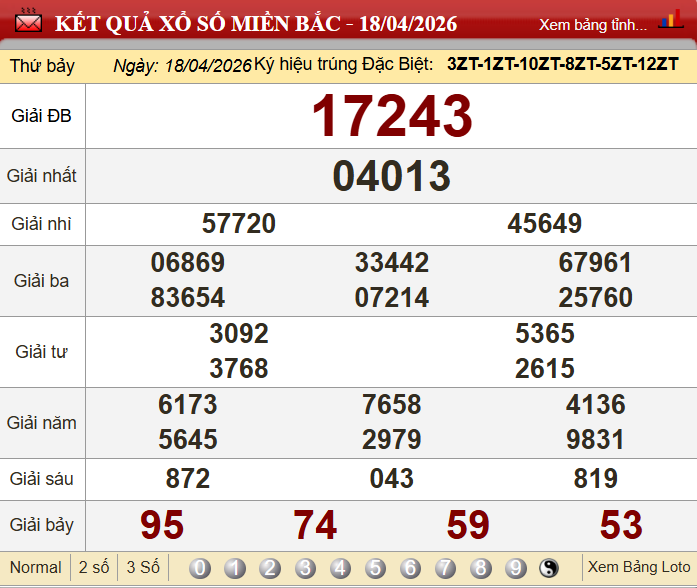Screen dimensions: 697x588
Task: Choose the number 7 ball filter
Action: pos(446,568)
